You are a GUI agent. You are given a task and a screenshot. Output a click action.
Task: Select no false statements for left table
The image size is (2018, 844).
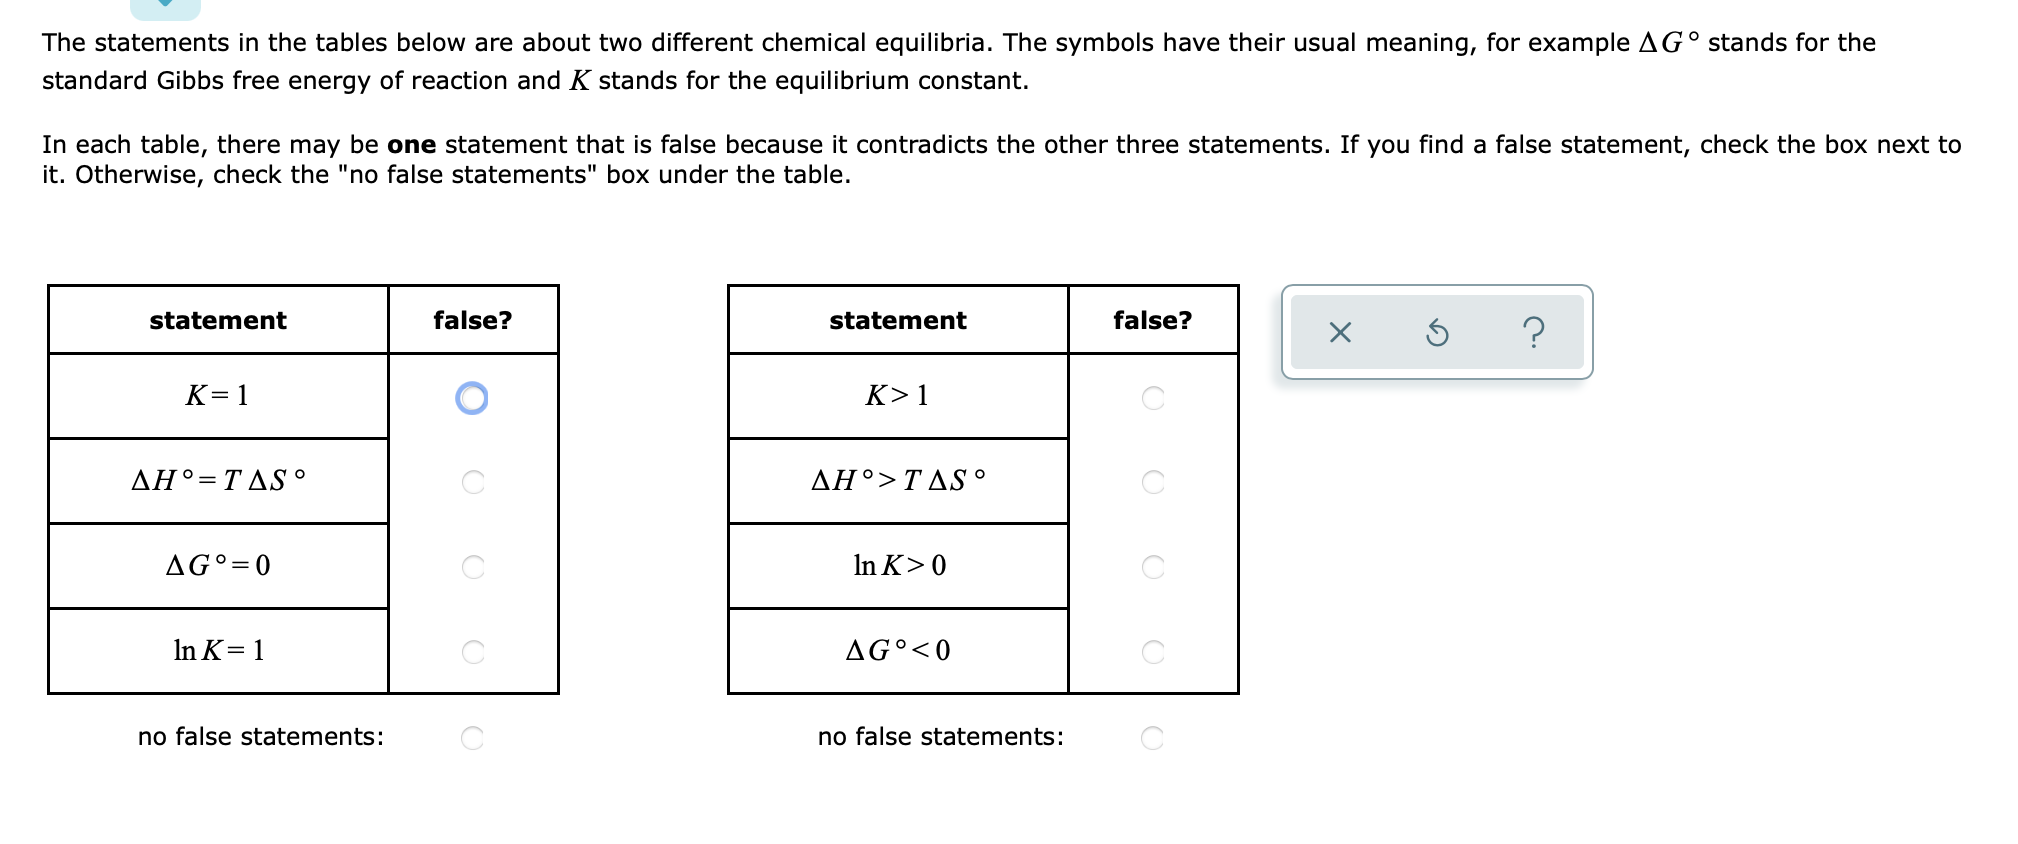tap(470, 736)
